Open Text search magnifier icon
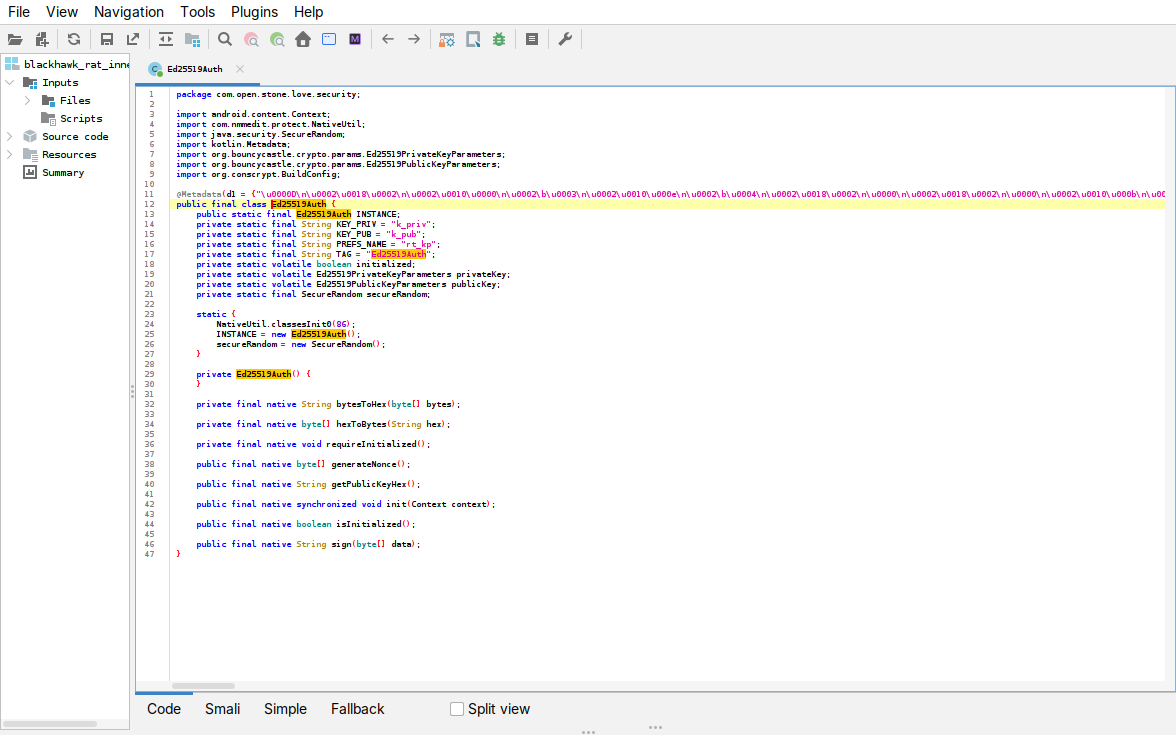The width and height of the screenshot is (1176, 735). [225, 40]
